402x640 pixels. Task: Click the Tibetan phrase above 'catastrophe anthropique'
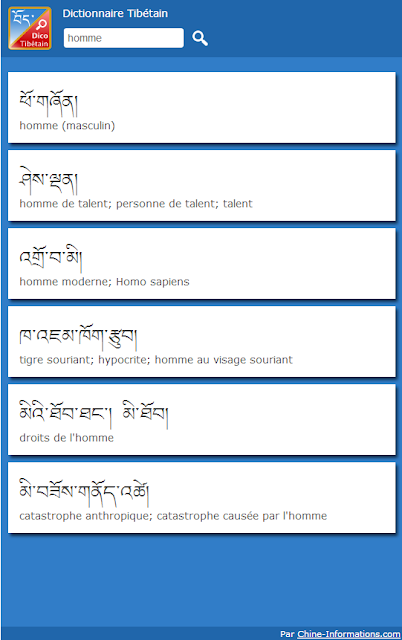84,492
